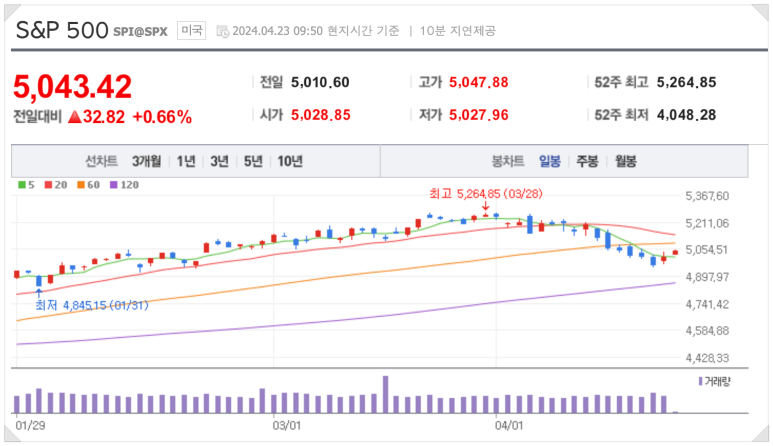Select the 3개월 line chart period
Viewport: 773px width, 446px height.
(x=146, y=161)
